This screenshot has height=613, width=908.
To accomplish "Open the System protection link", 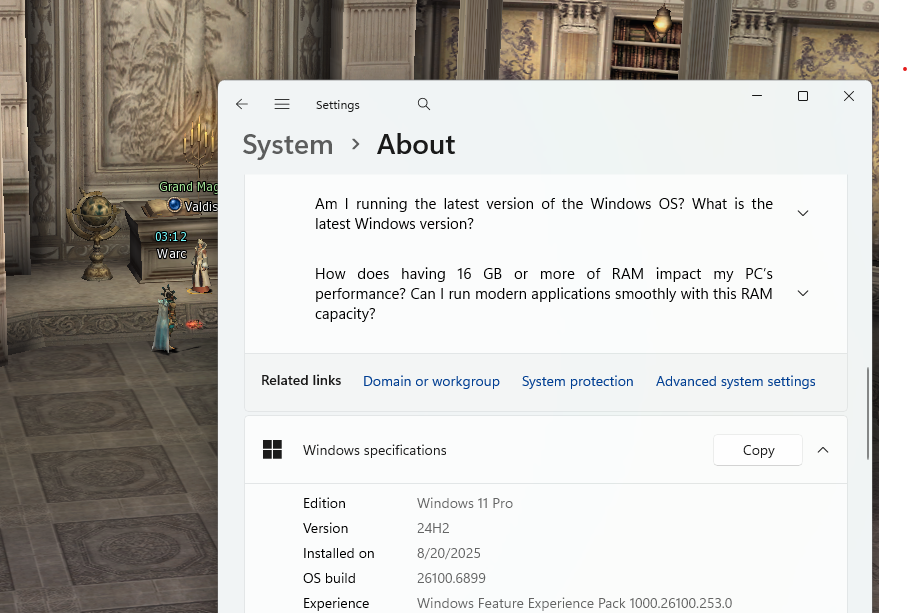I will (x=577, y=381).
